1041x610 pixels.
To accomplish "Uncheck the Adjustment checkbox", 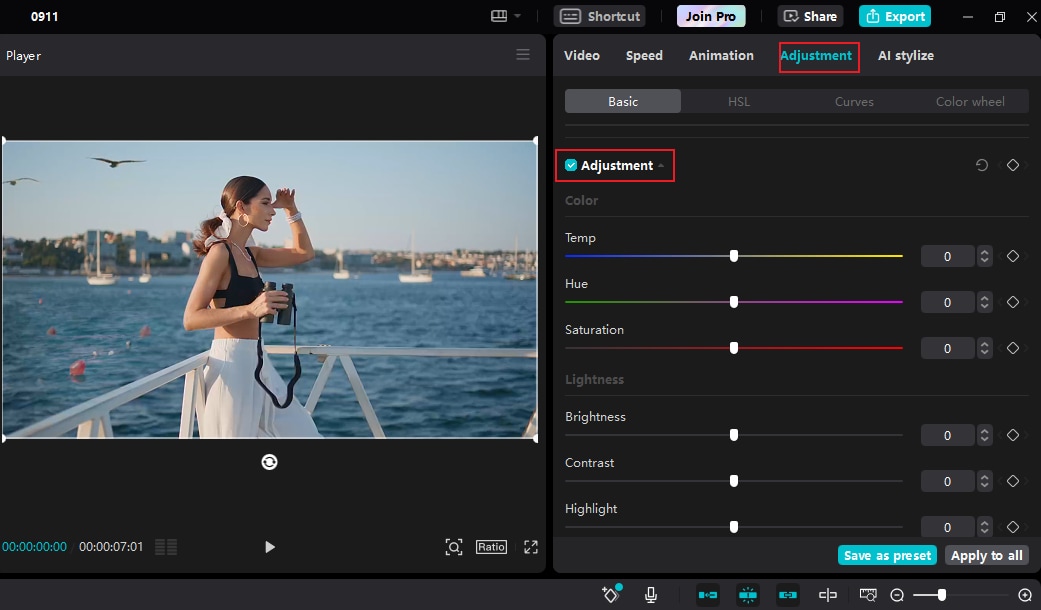I will pyautogui.click(x=571, y=165).
